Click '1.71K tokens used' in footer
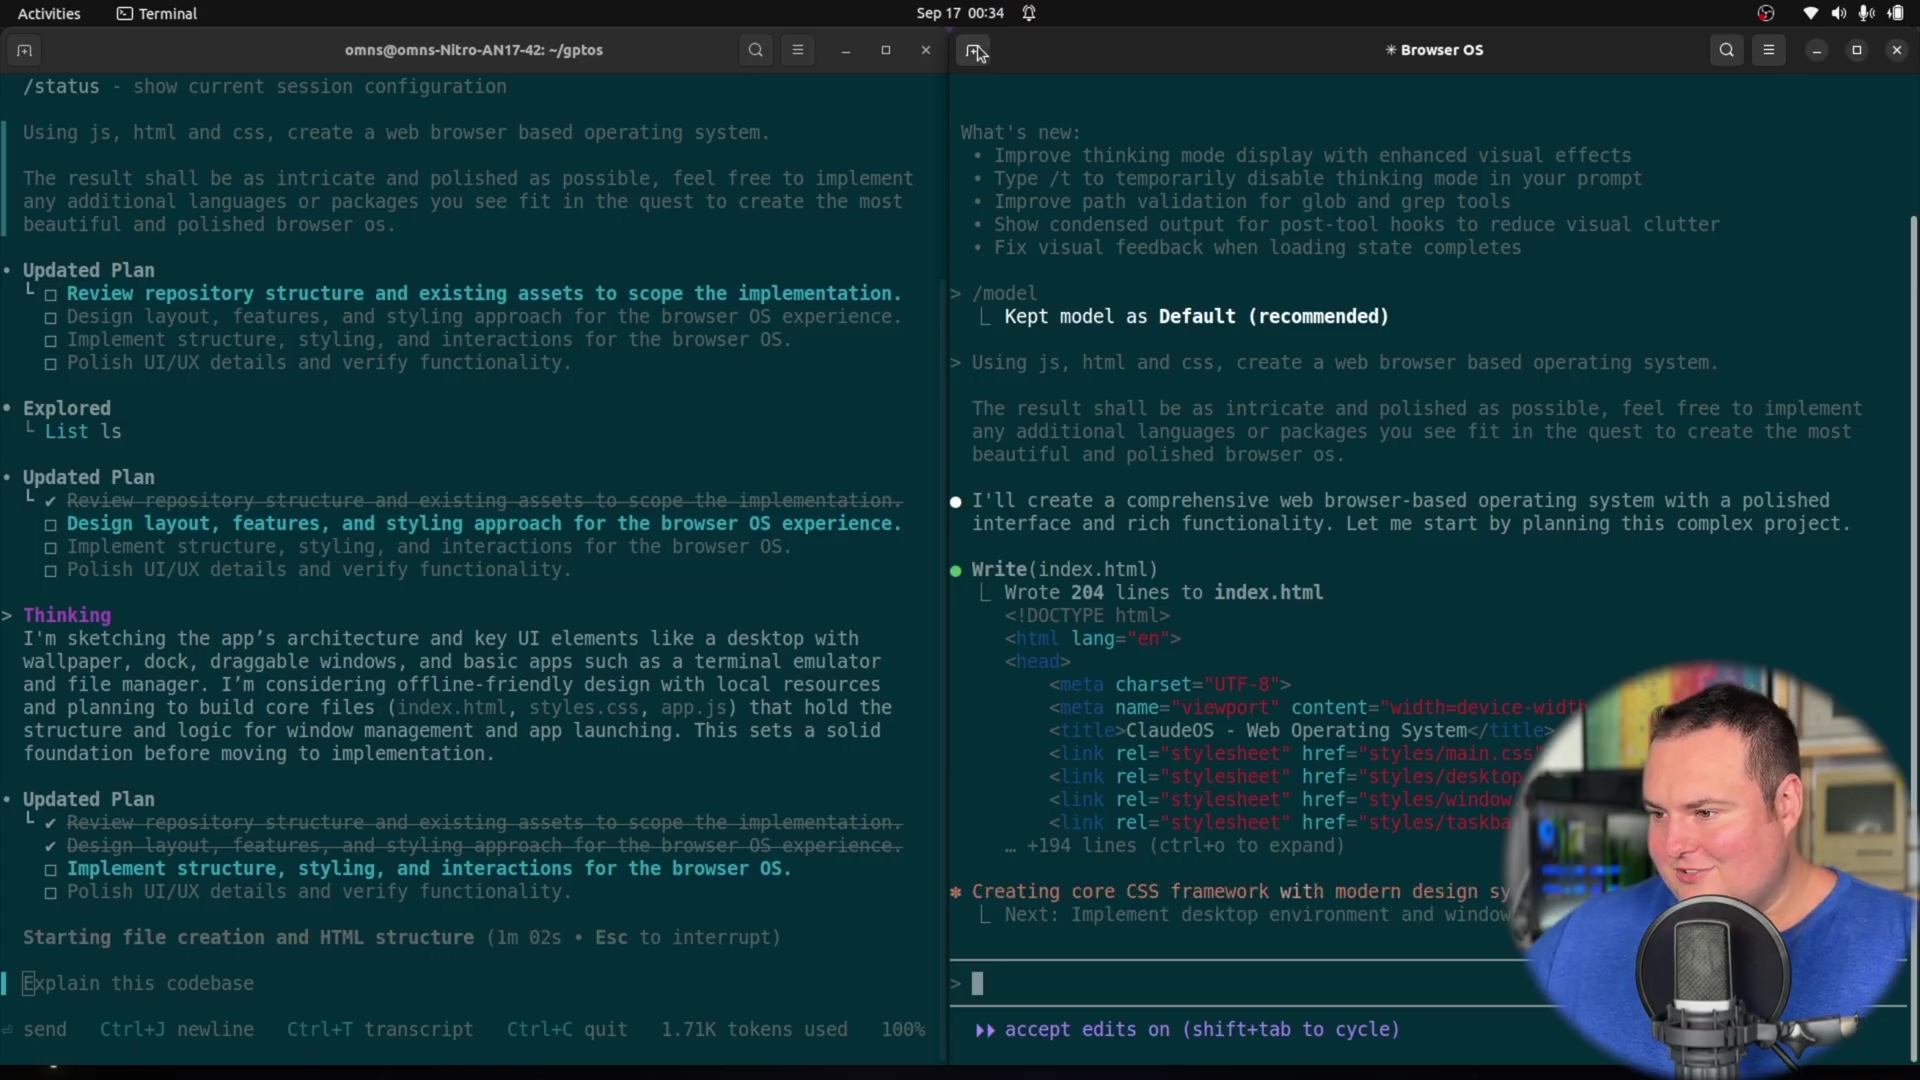This screenshot has width=1920, height=1080. click(x=754, y=1030)
